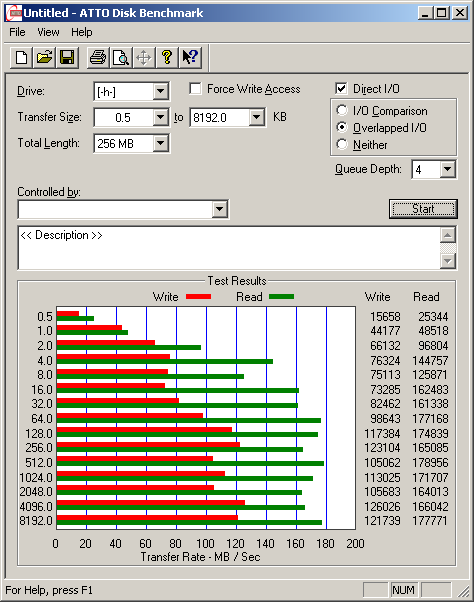Click the window resize grip in status bar

464,591
